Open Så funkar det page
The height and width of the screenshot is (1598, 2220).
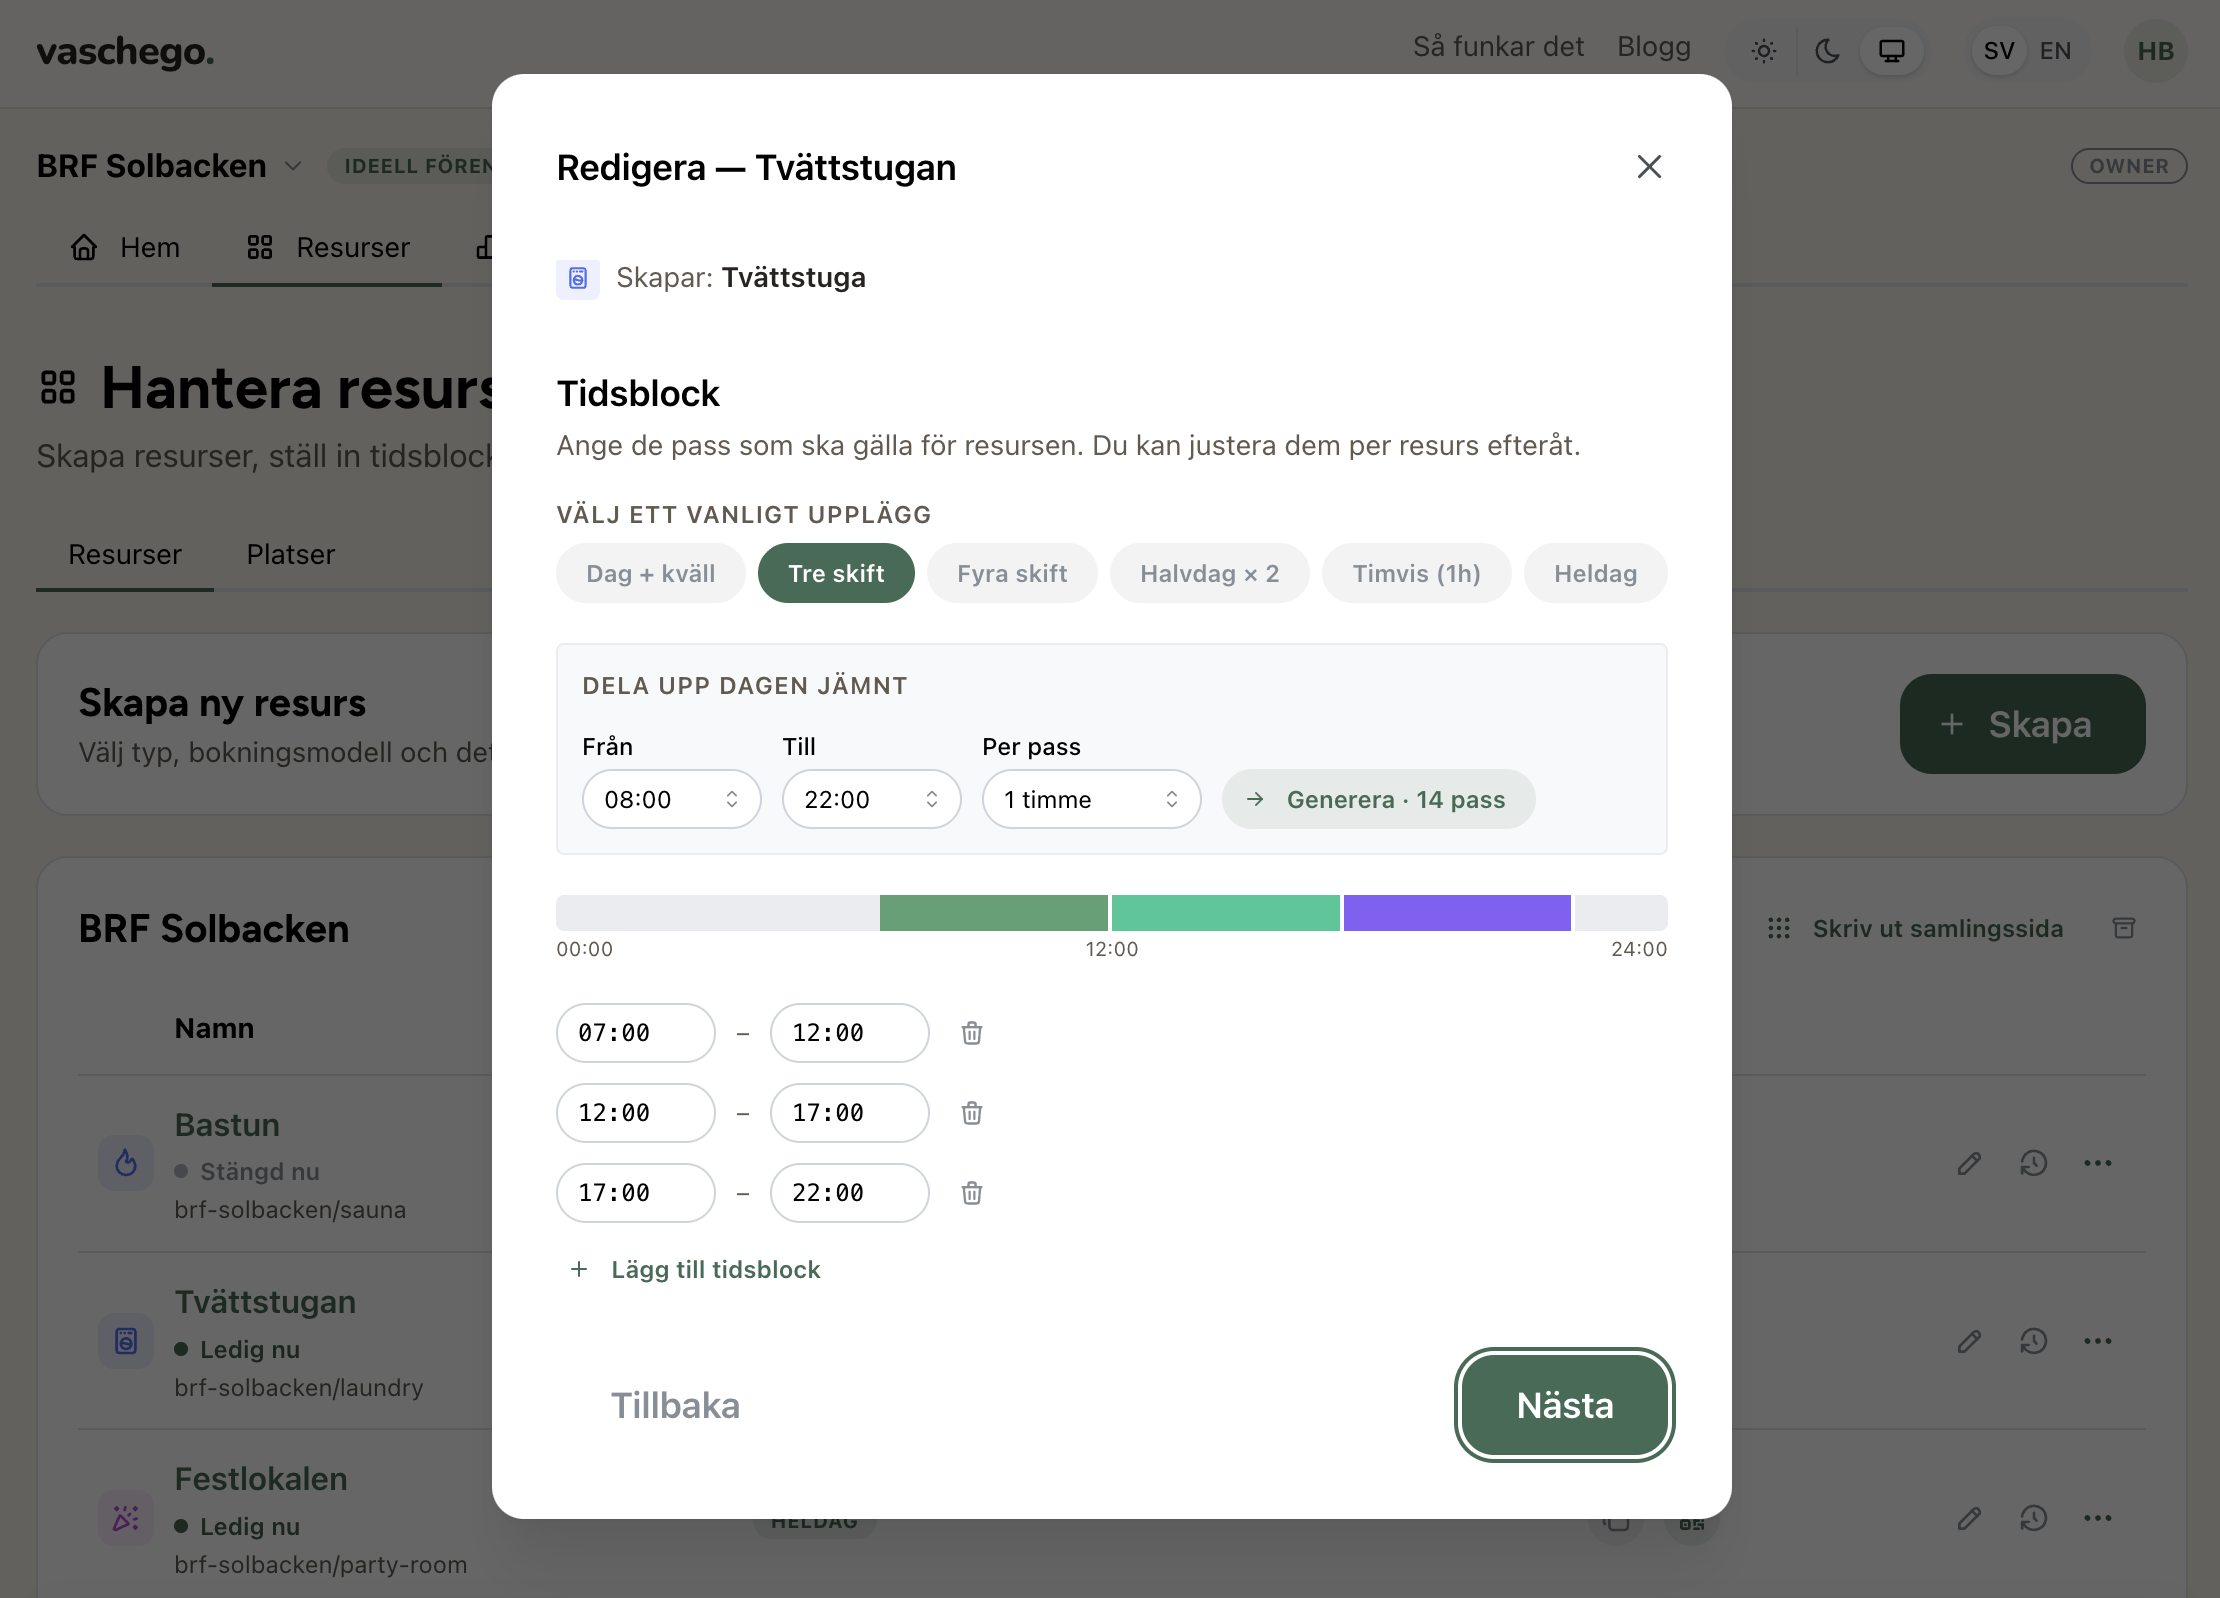click(x=1498, y=47)
